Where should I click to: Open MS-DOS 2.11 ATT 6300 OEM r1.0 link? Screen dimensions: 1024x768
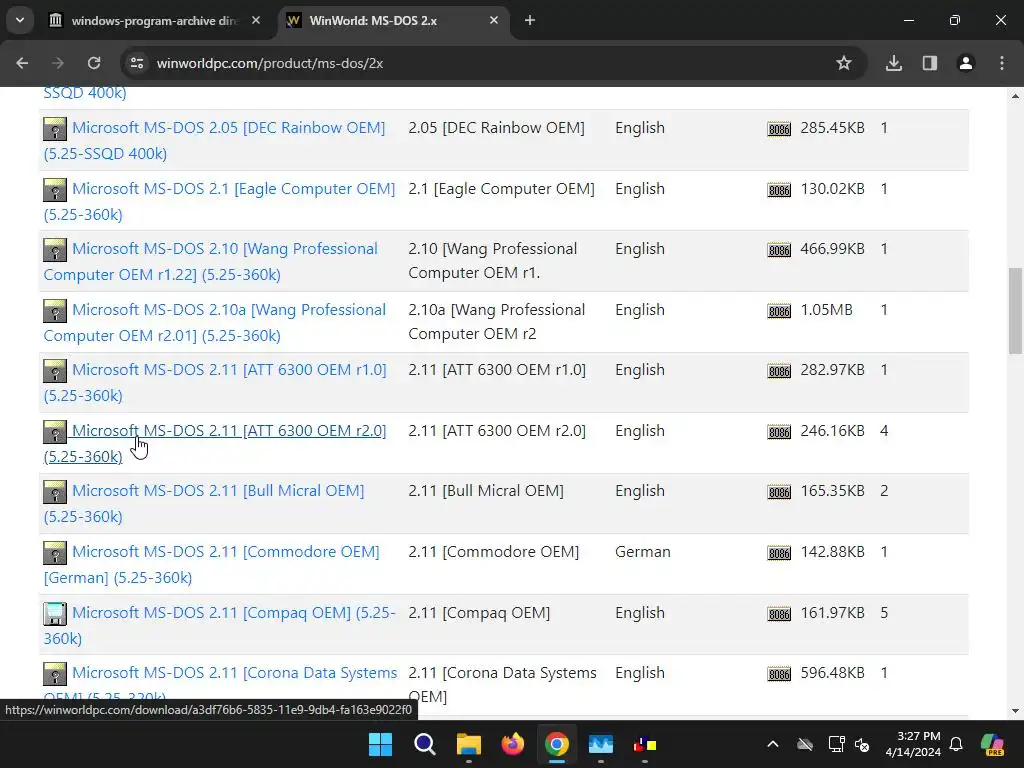(229, 370)
